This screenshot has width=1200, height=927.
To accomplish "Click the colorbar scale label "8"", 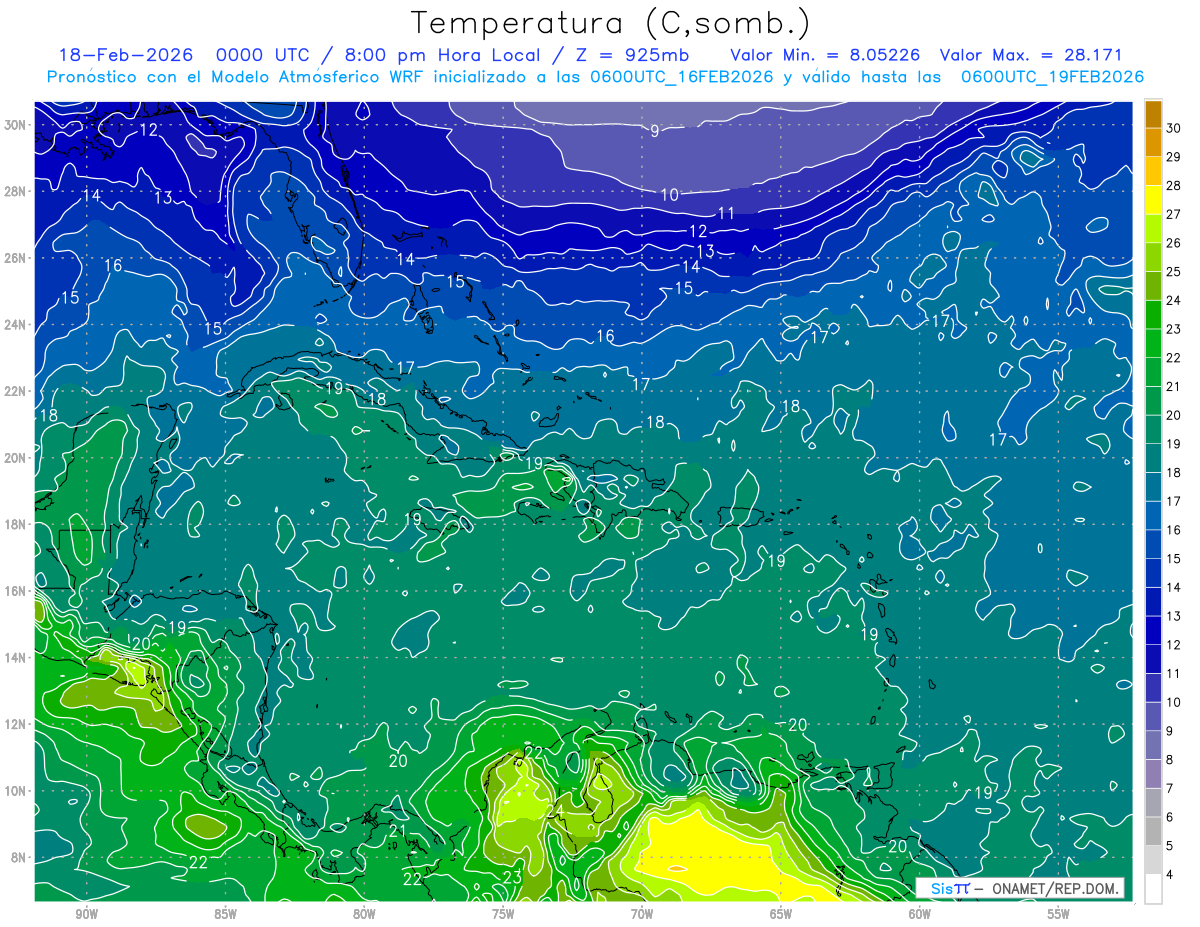I will [x=1171, y=760].
